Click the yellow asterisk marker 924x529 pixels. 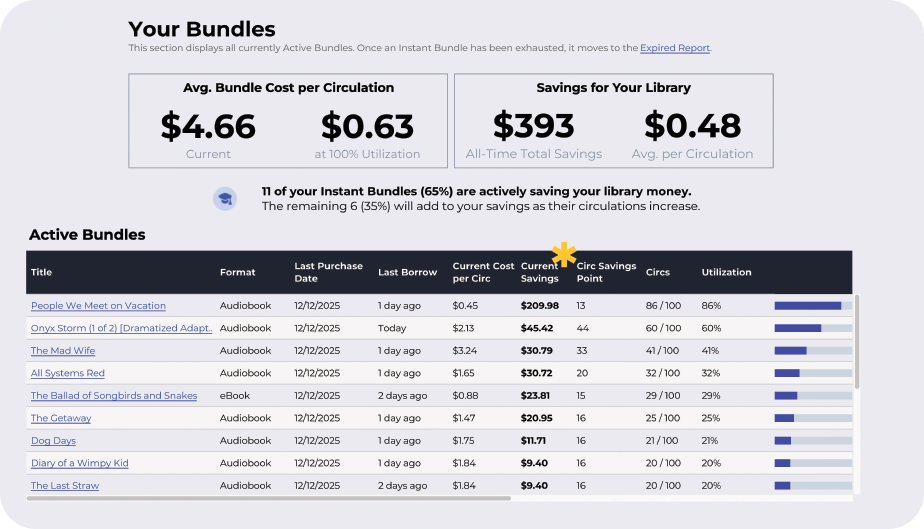tap(564, 255)
